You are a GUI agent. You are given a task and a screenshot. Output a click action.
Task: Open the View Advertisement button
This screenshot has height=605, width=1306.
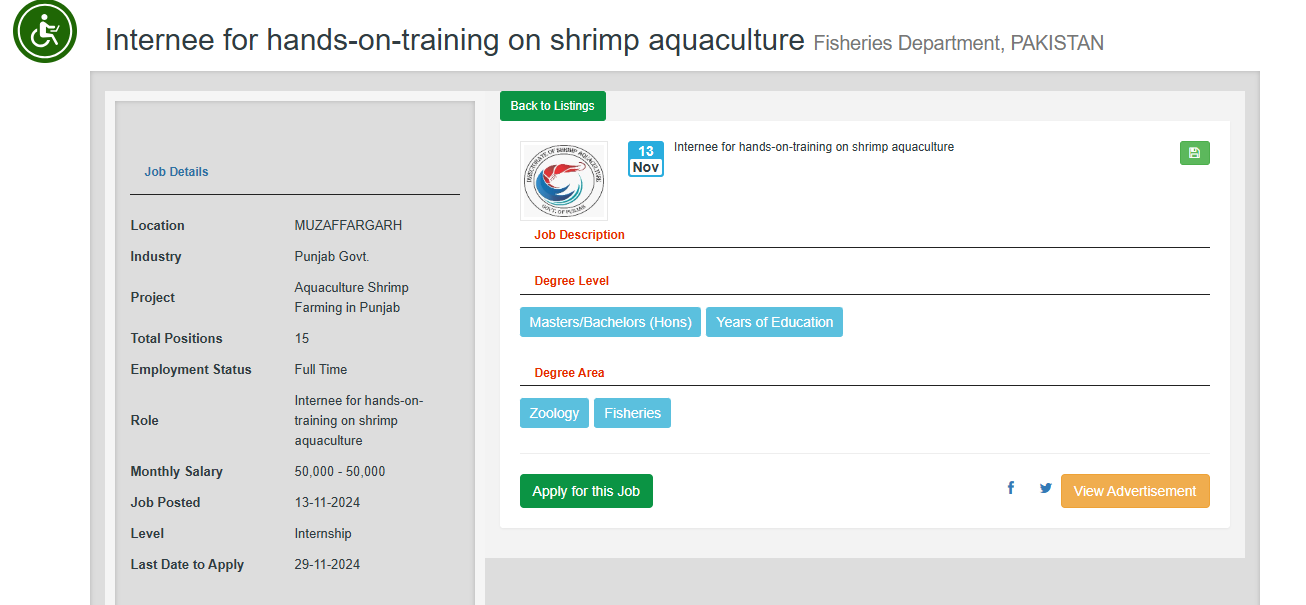(1135, 491)
